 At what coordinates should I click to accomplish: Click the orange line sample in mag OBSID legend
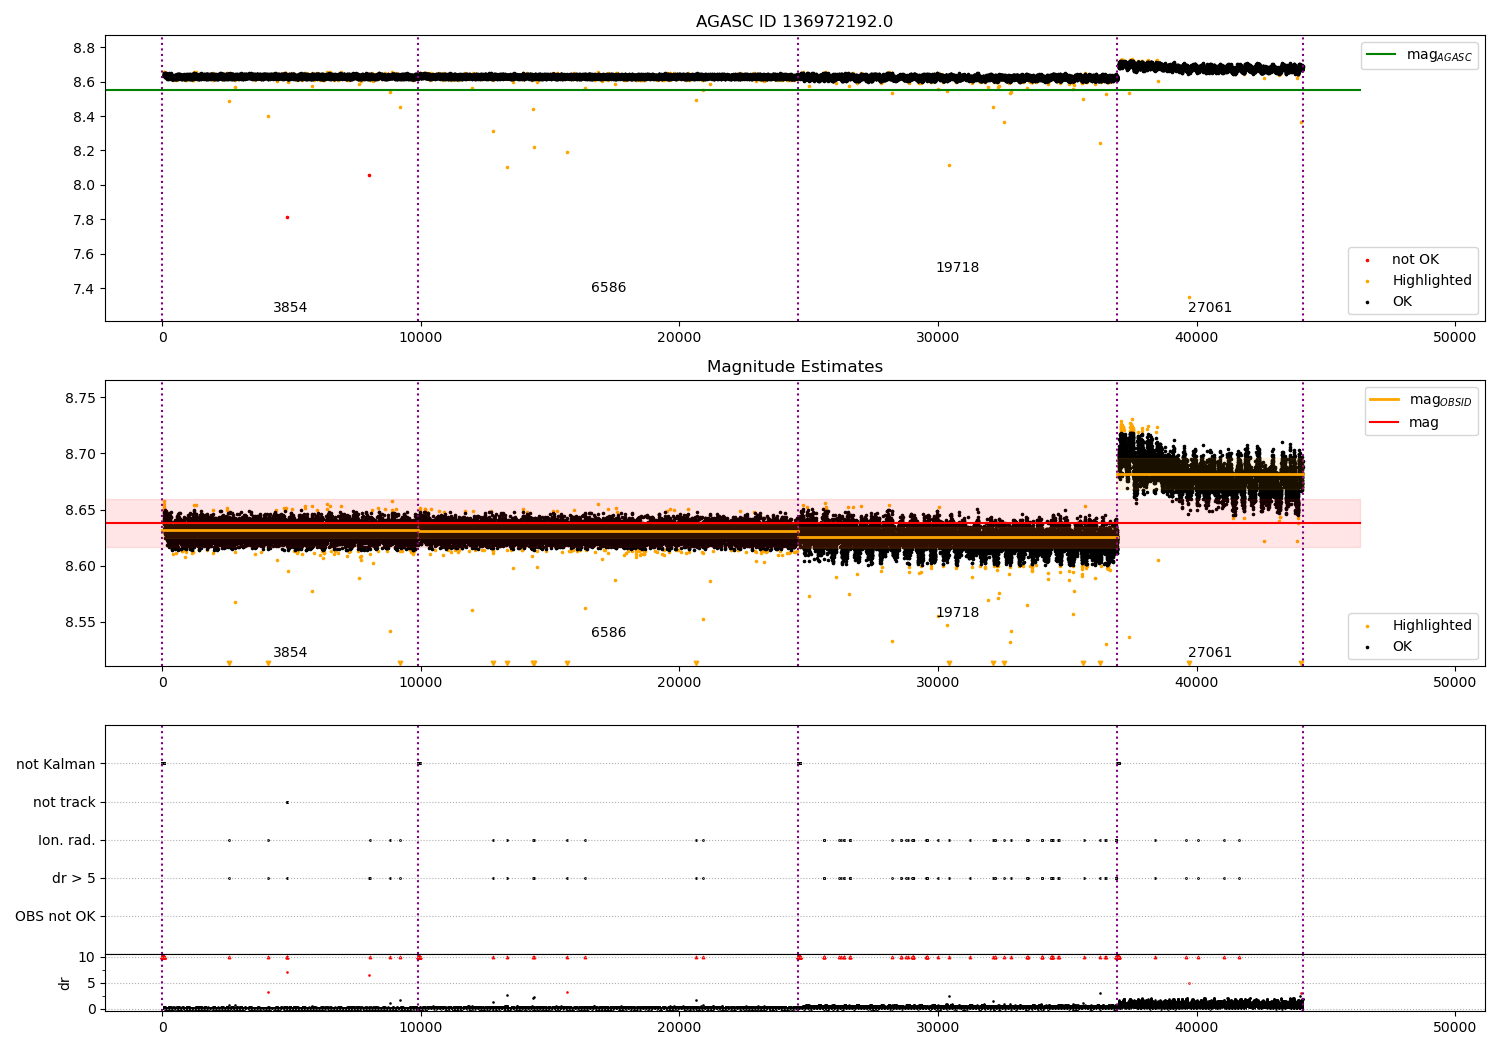point(1385,400)
